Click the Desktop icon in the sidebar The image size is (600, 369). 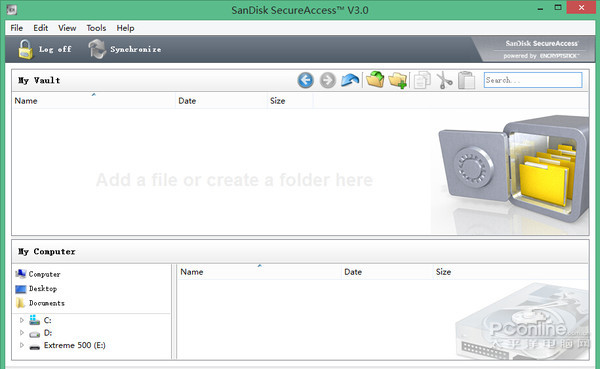coord(21,289)
